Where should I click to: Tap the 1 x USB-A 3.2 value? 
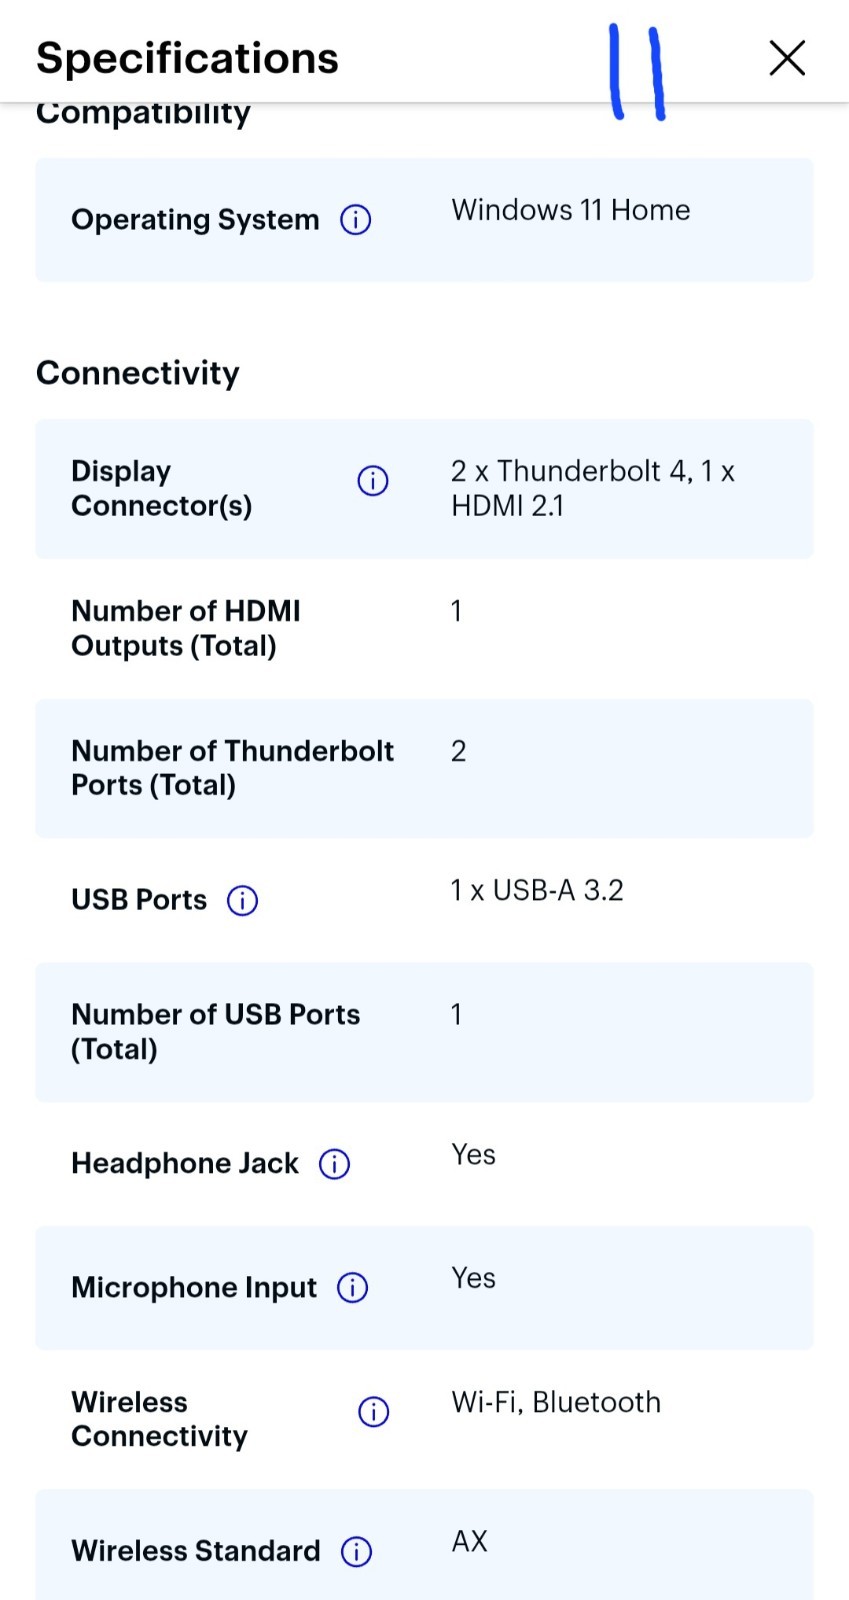pos(537,890)
